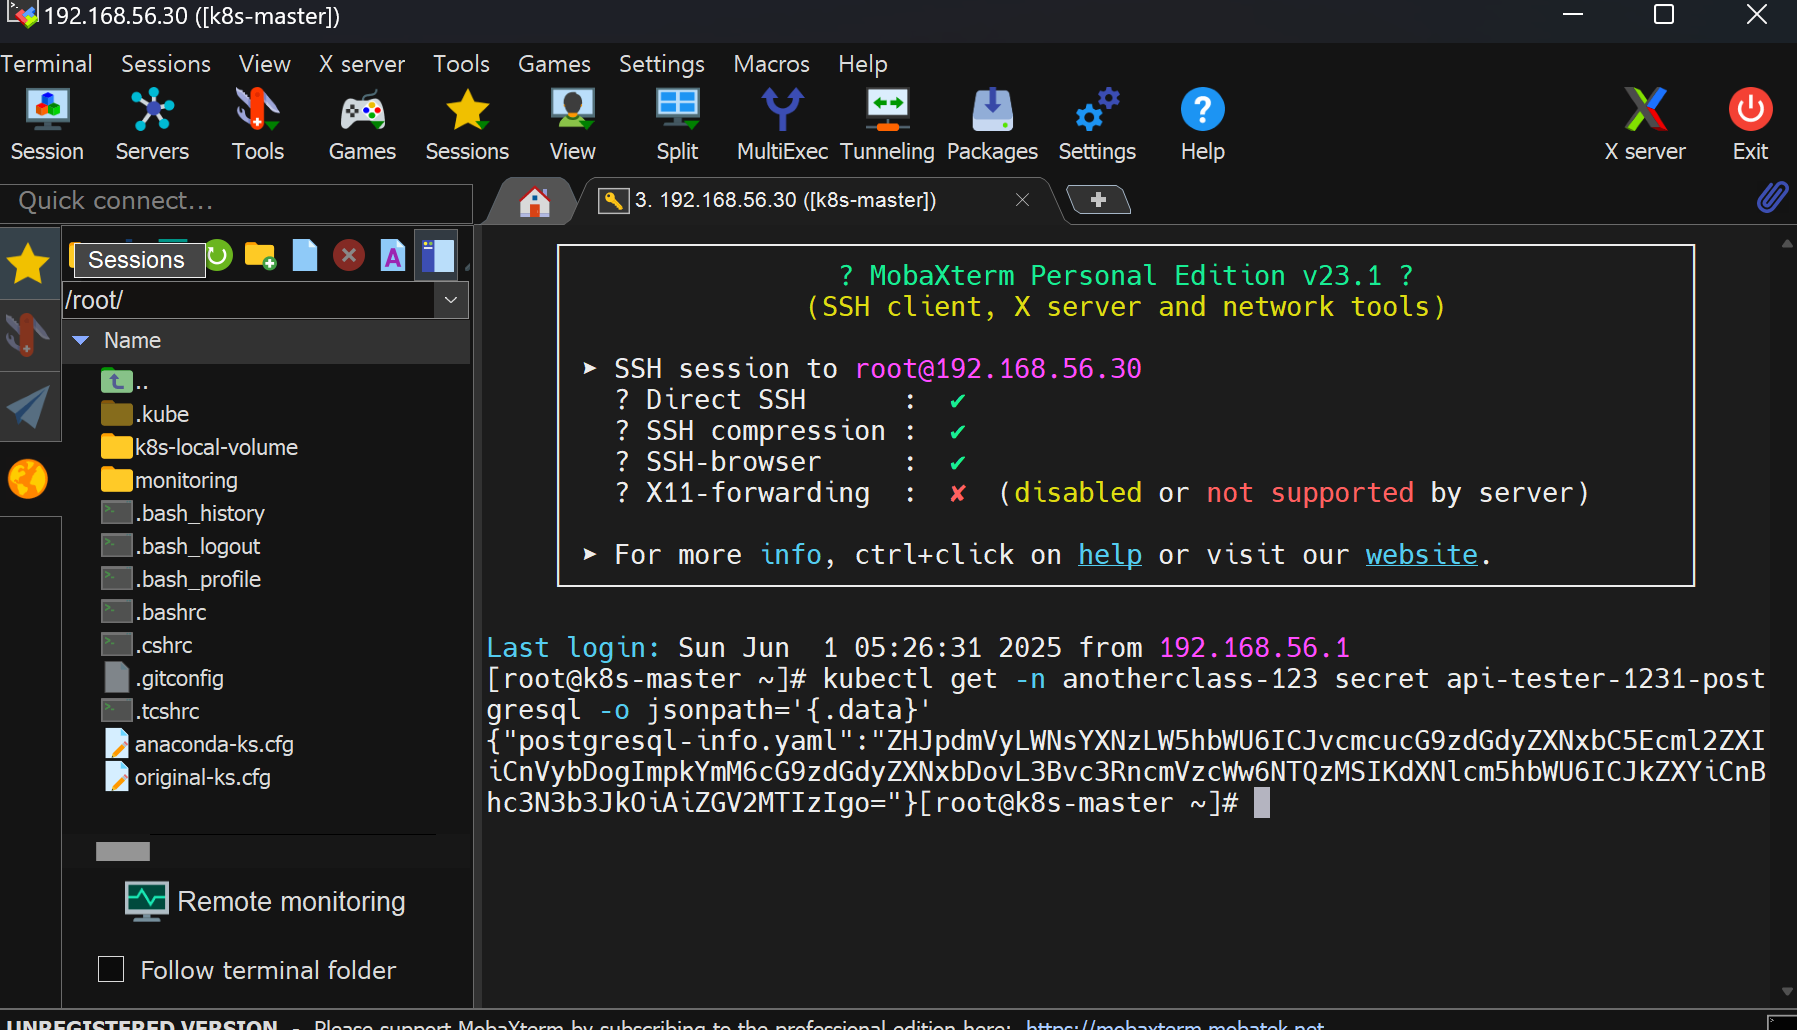Open the Terminal menu
The image size is (1797, 1030).
point(46,64)
